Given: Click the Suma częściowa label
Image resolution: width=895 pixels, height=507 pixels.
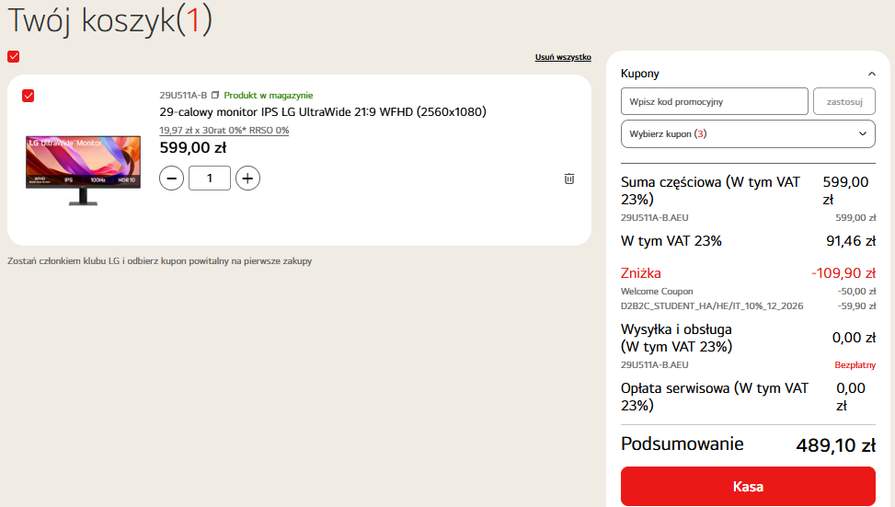Looking at the screenshot, I should click(710, 191).
